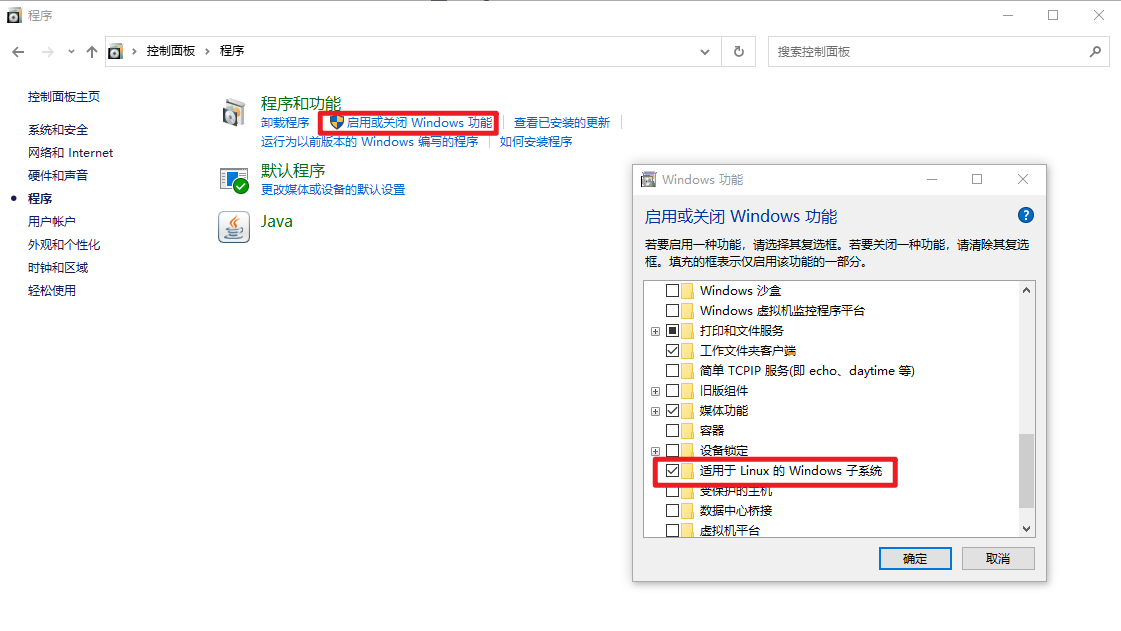The width and height of the screenshot is (1121, 631).
Task: Open 轻松使用 in sidebar
Action: (x=51, y=290)
